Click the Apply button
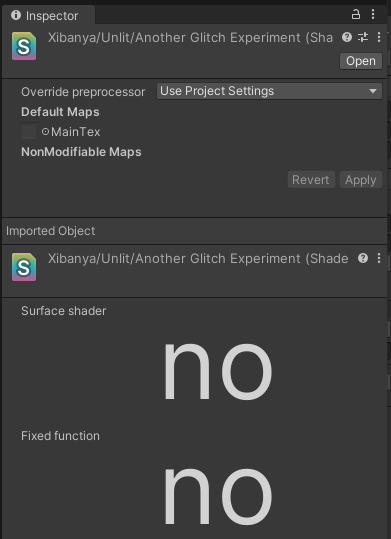391x539 pixels. click(x=361, y=179)
